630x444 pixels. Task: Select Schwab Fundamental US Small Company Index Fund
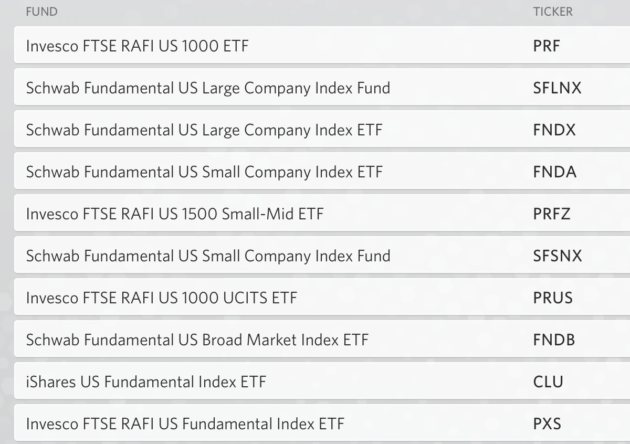pos(322,255)
